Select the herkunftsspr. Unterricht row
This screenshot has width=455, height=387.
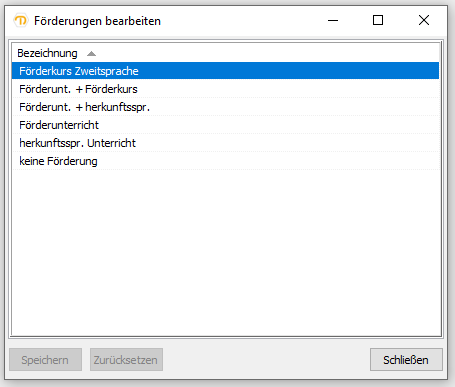click(225, 143)
